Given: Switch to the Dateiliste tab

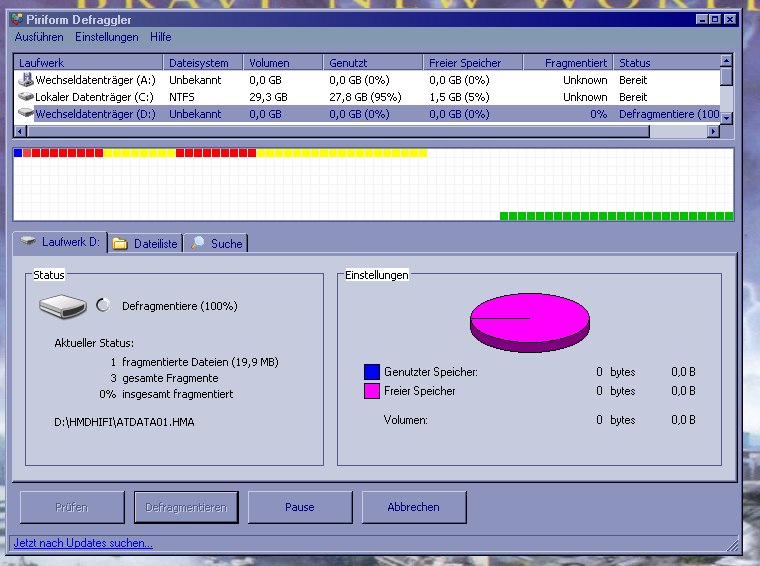Looking at the screenshot, I should tap(155, 243).
